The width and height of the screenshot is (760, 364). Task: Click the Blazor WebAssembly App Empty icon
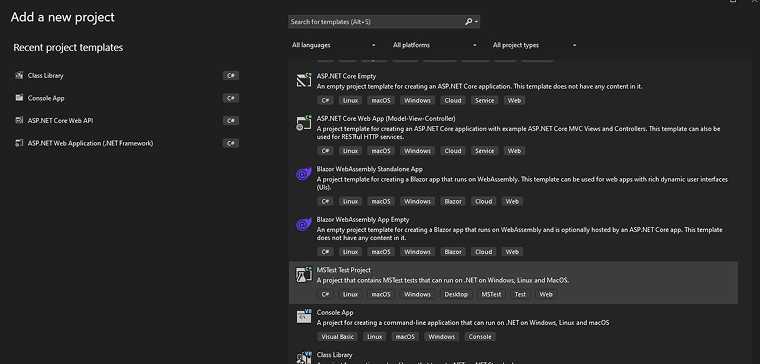(x=304, y=224)
